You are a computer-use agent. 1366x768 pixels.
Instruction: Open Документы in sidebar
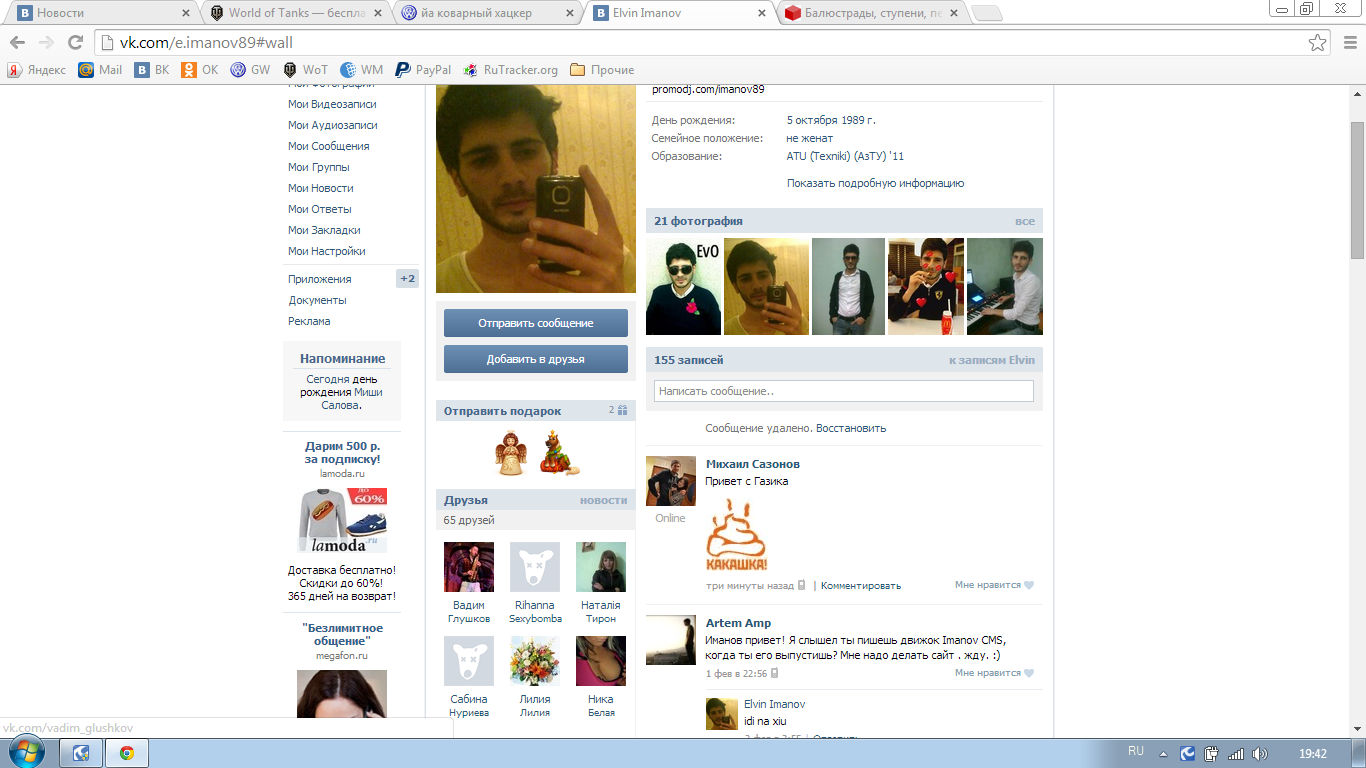tap(318, 300)
